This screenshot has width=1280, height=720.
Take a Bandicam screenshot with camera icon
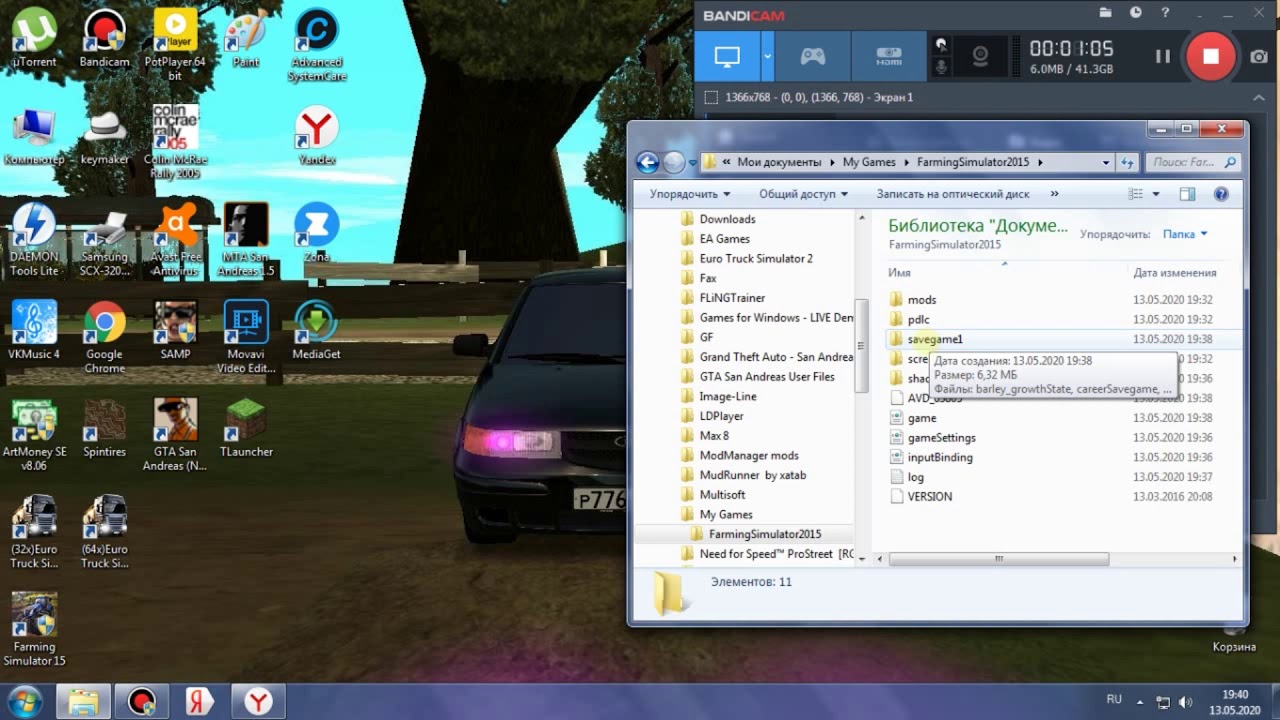[x=1259, y=57]
